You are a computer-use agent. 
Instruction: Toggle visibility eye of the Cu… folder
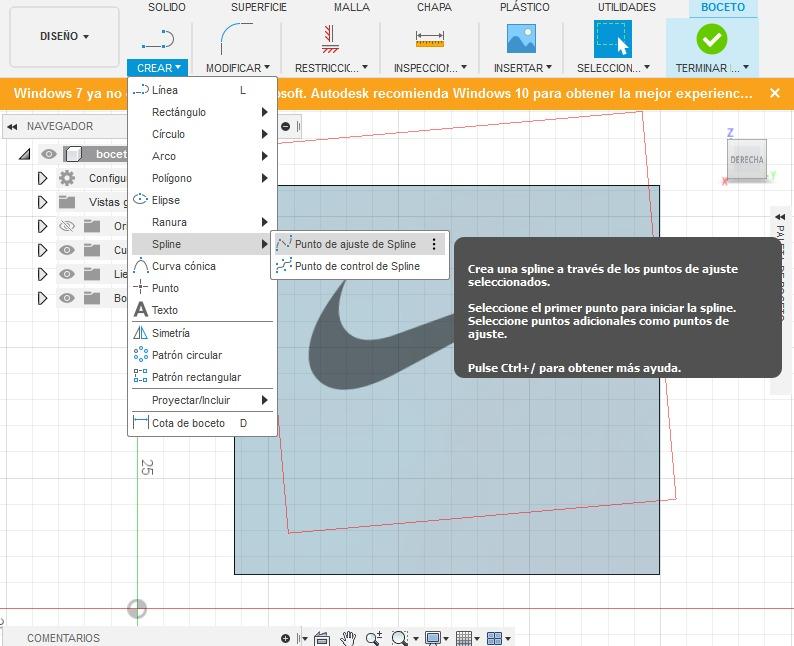coord(67,250)
